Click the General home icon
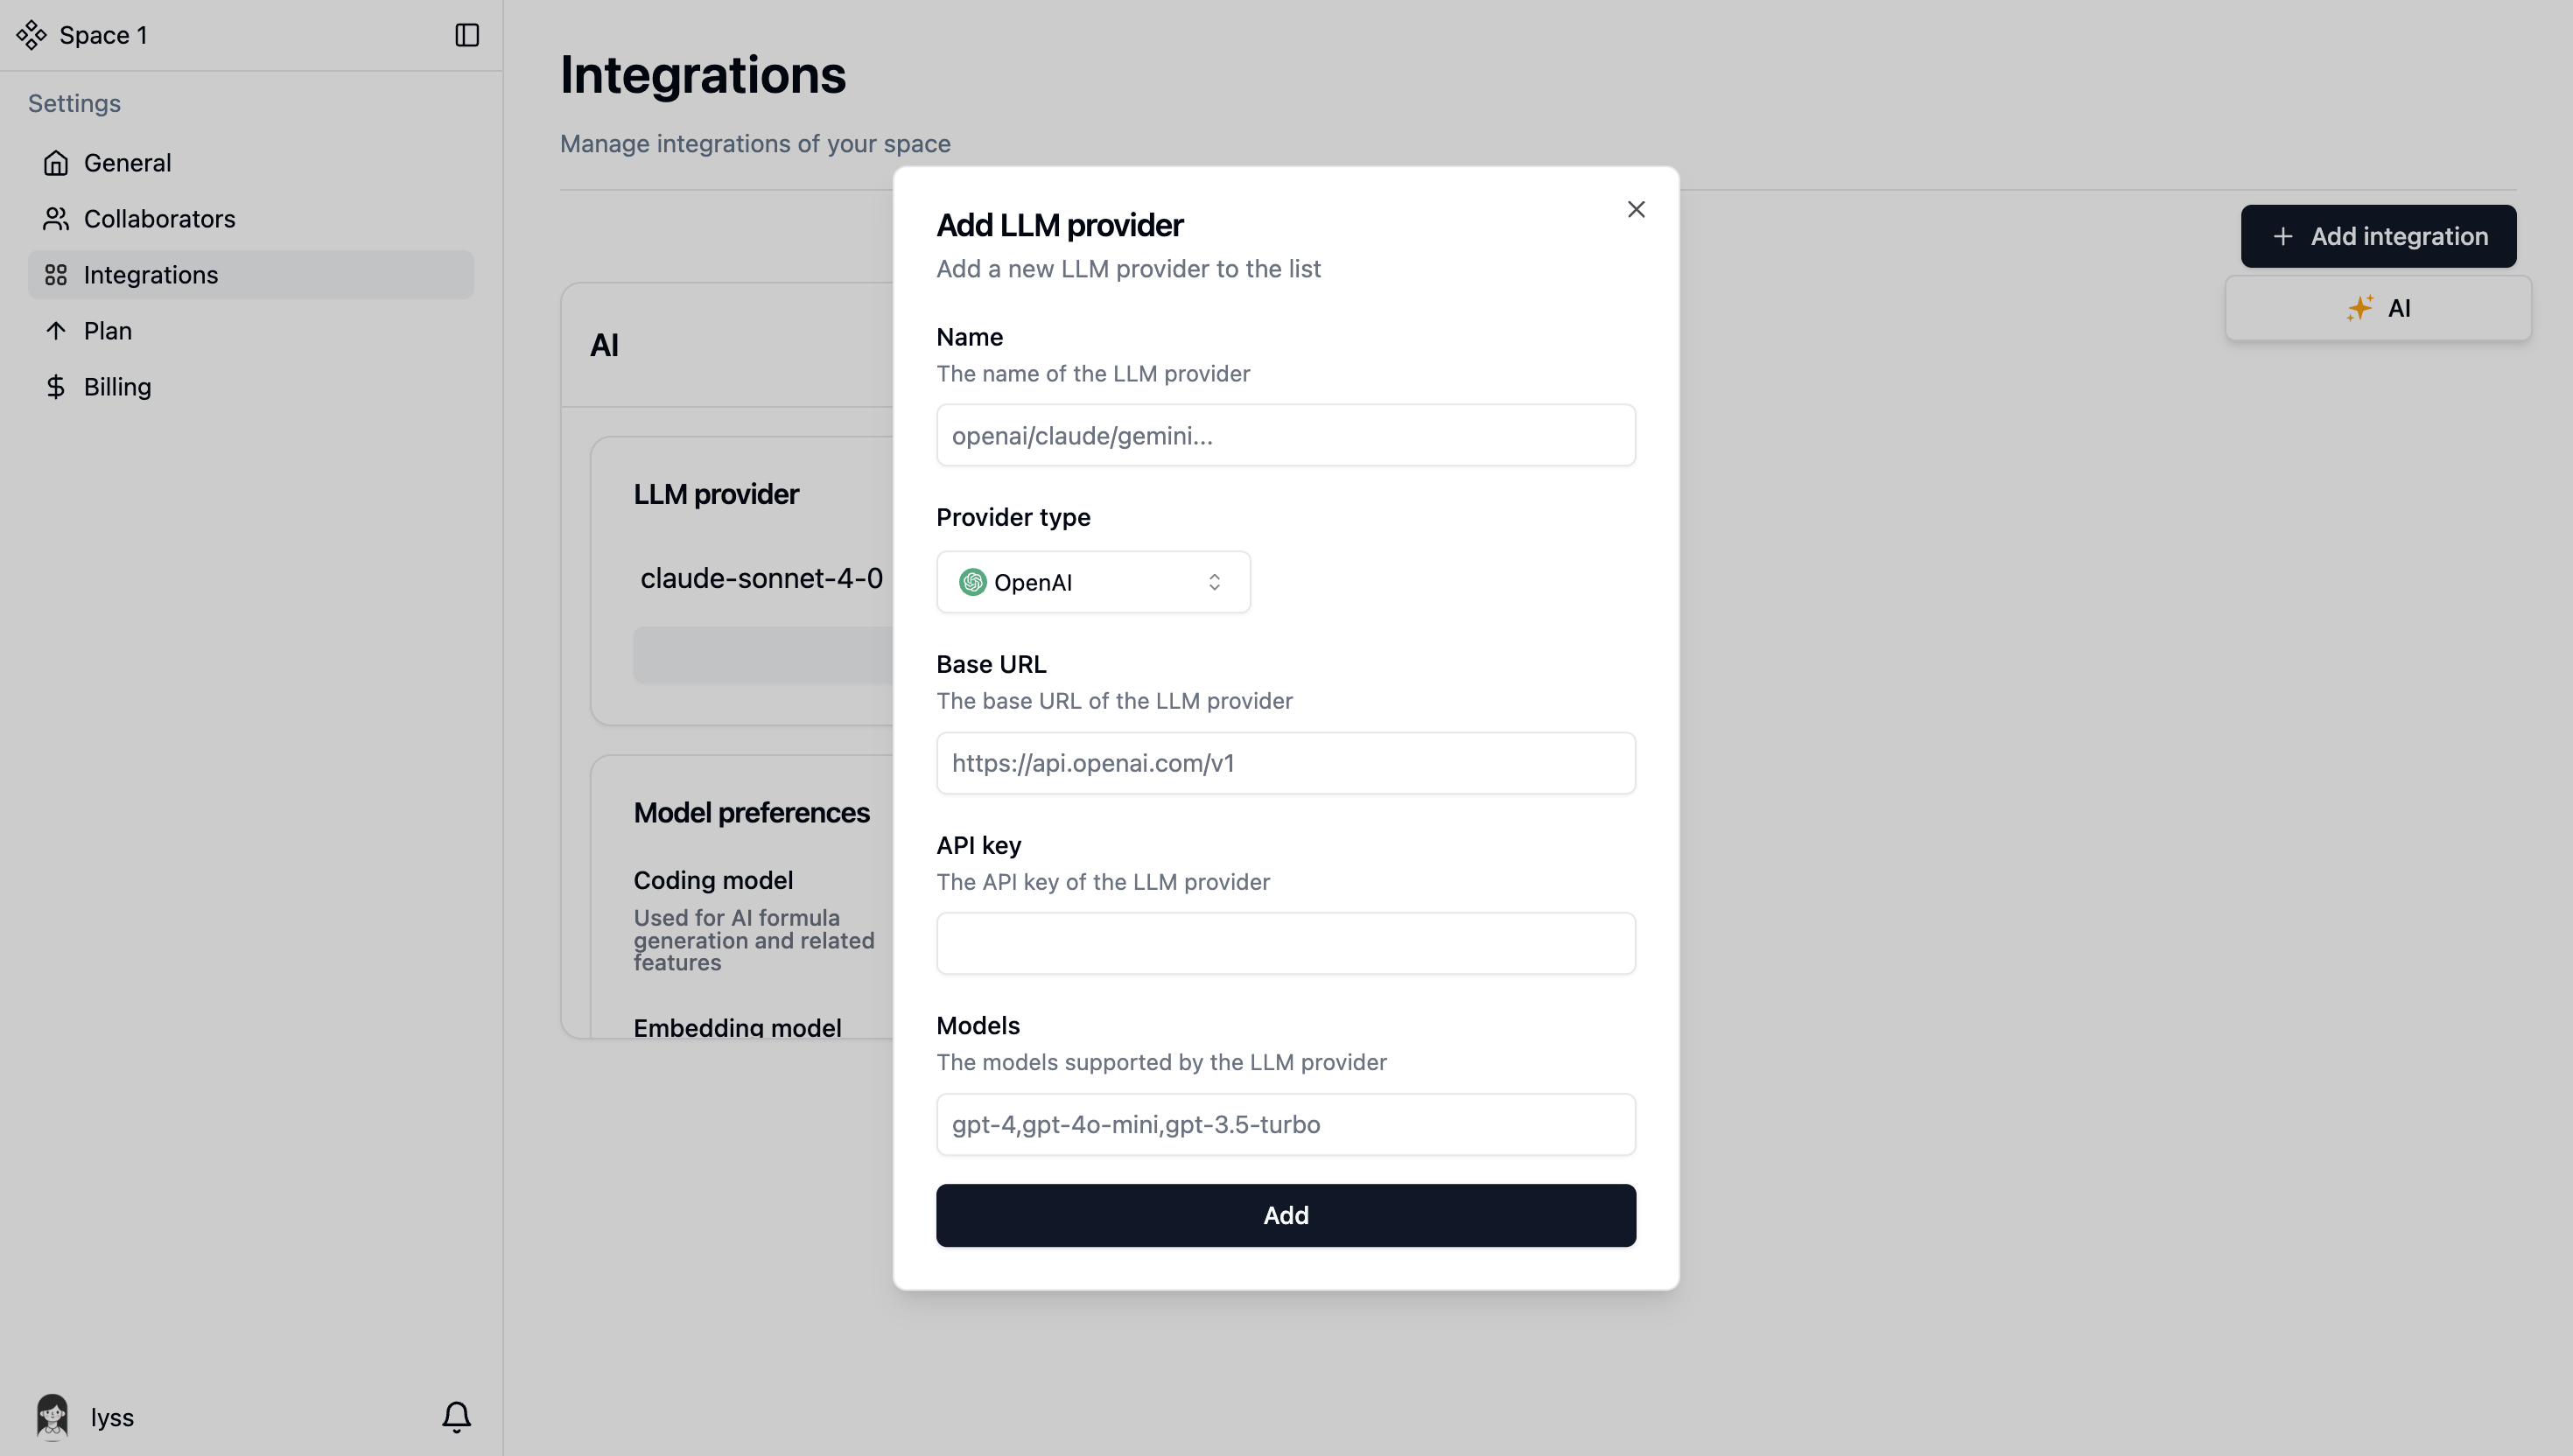Screen dimensions: 2573x1456 coord(56,163)
